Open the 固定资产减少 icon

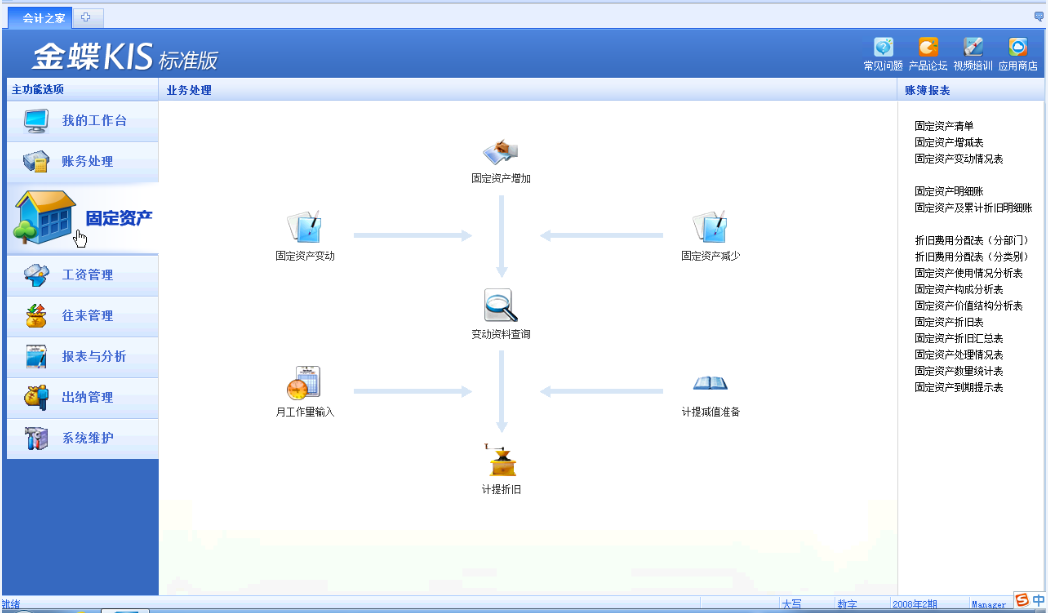[x=710, y=227]
